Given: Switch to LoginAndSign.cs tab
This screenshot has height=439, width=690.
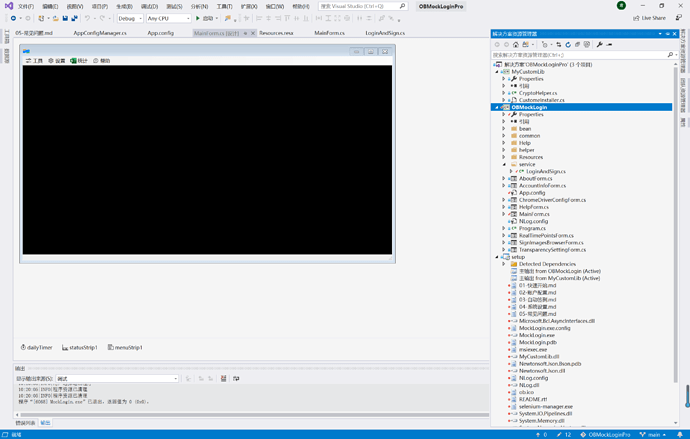Looking at the screenshot, I should pyautogui.click(x=385, y=33).
